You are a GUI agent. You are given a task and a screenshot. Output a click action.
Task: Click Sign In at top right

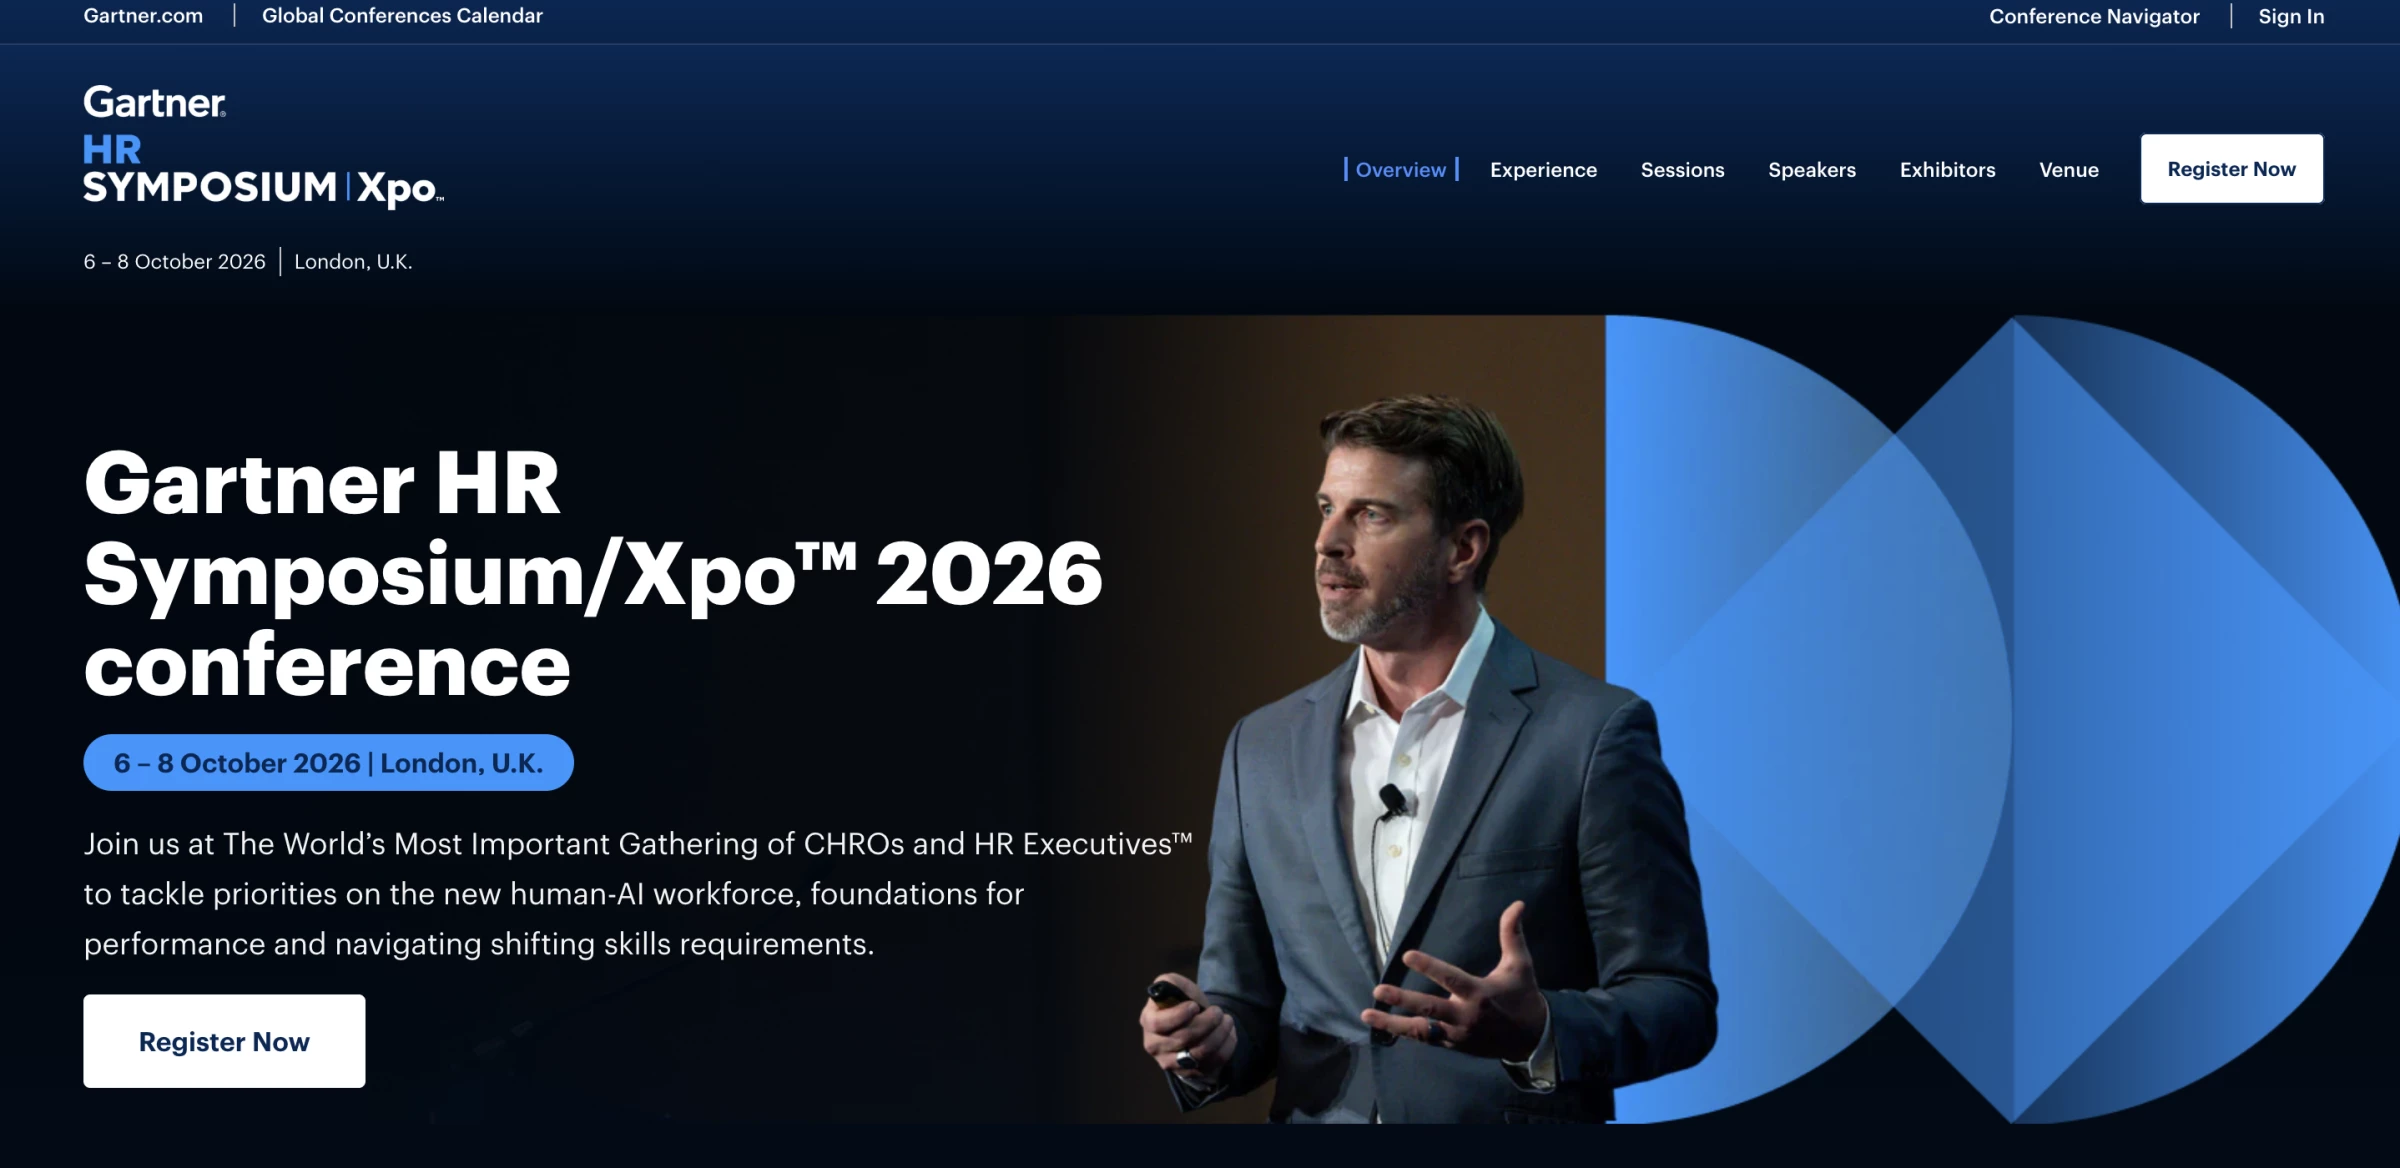pos(2291,16)
